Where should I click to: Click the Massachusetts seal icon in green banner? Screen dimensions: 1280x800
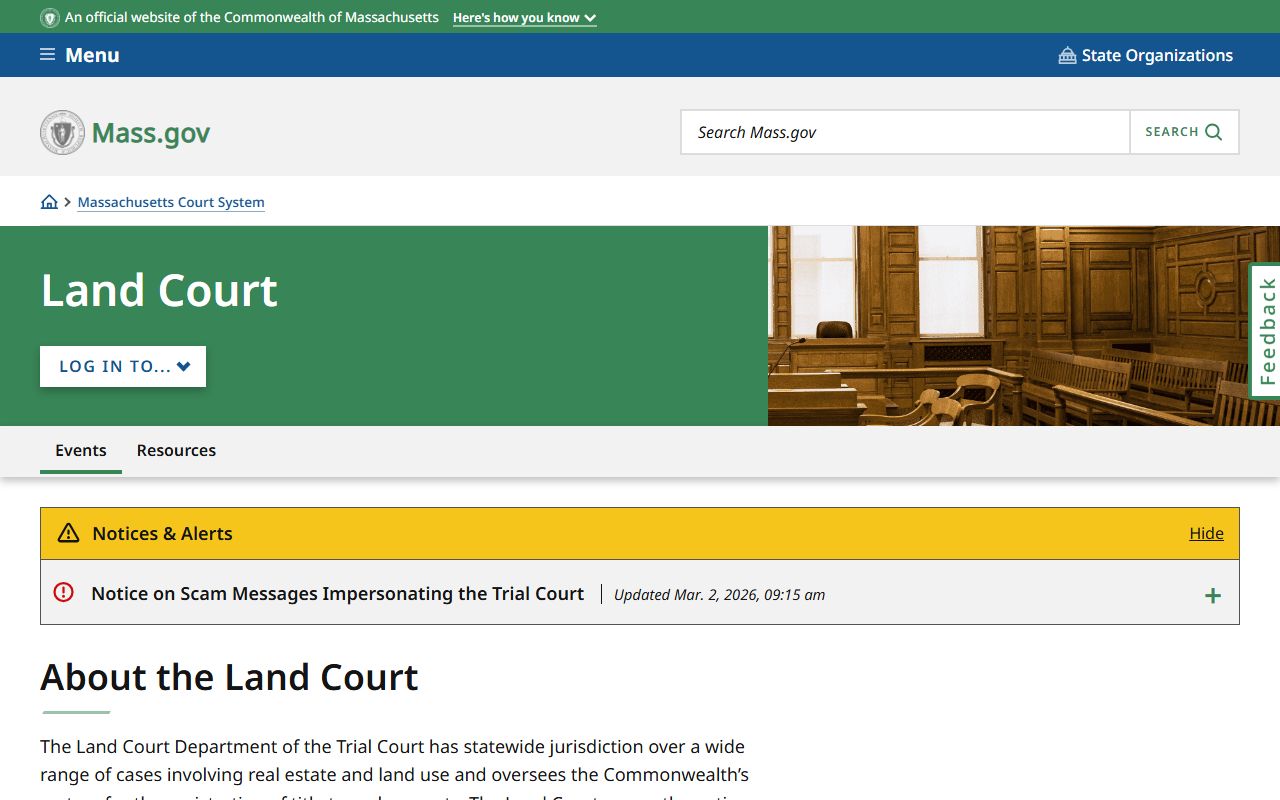click(50, 18)
